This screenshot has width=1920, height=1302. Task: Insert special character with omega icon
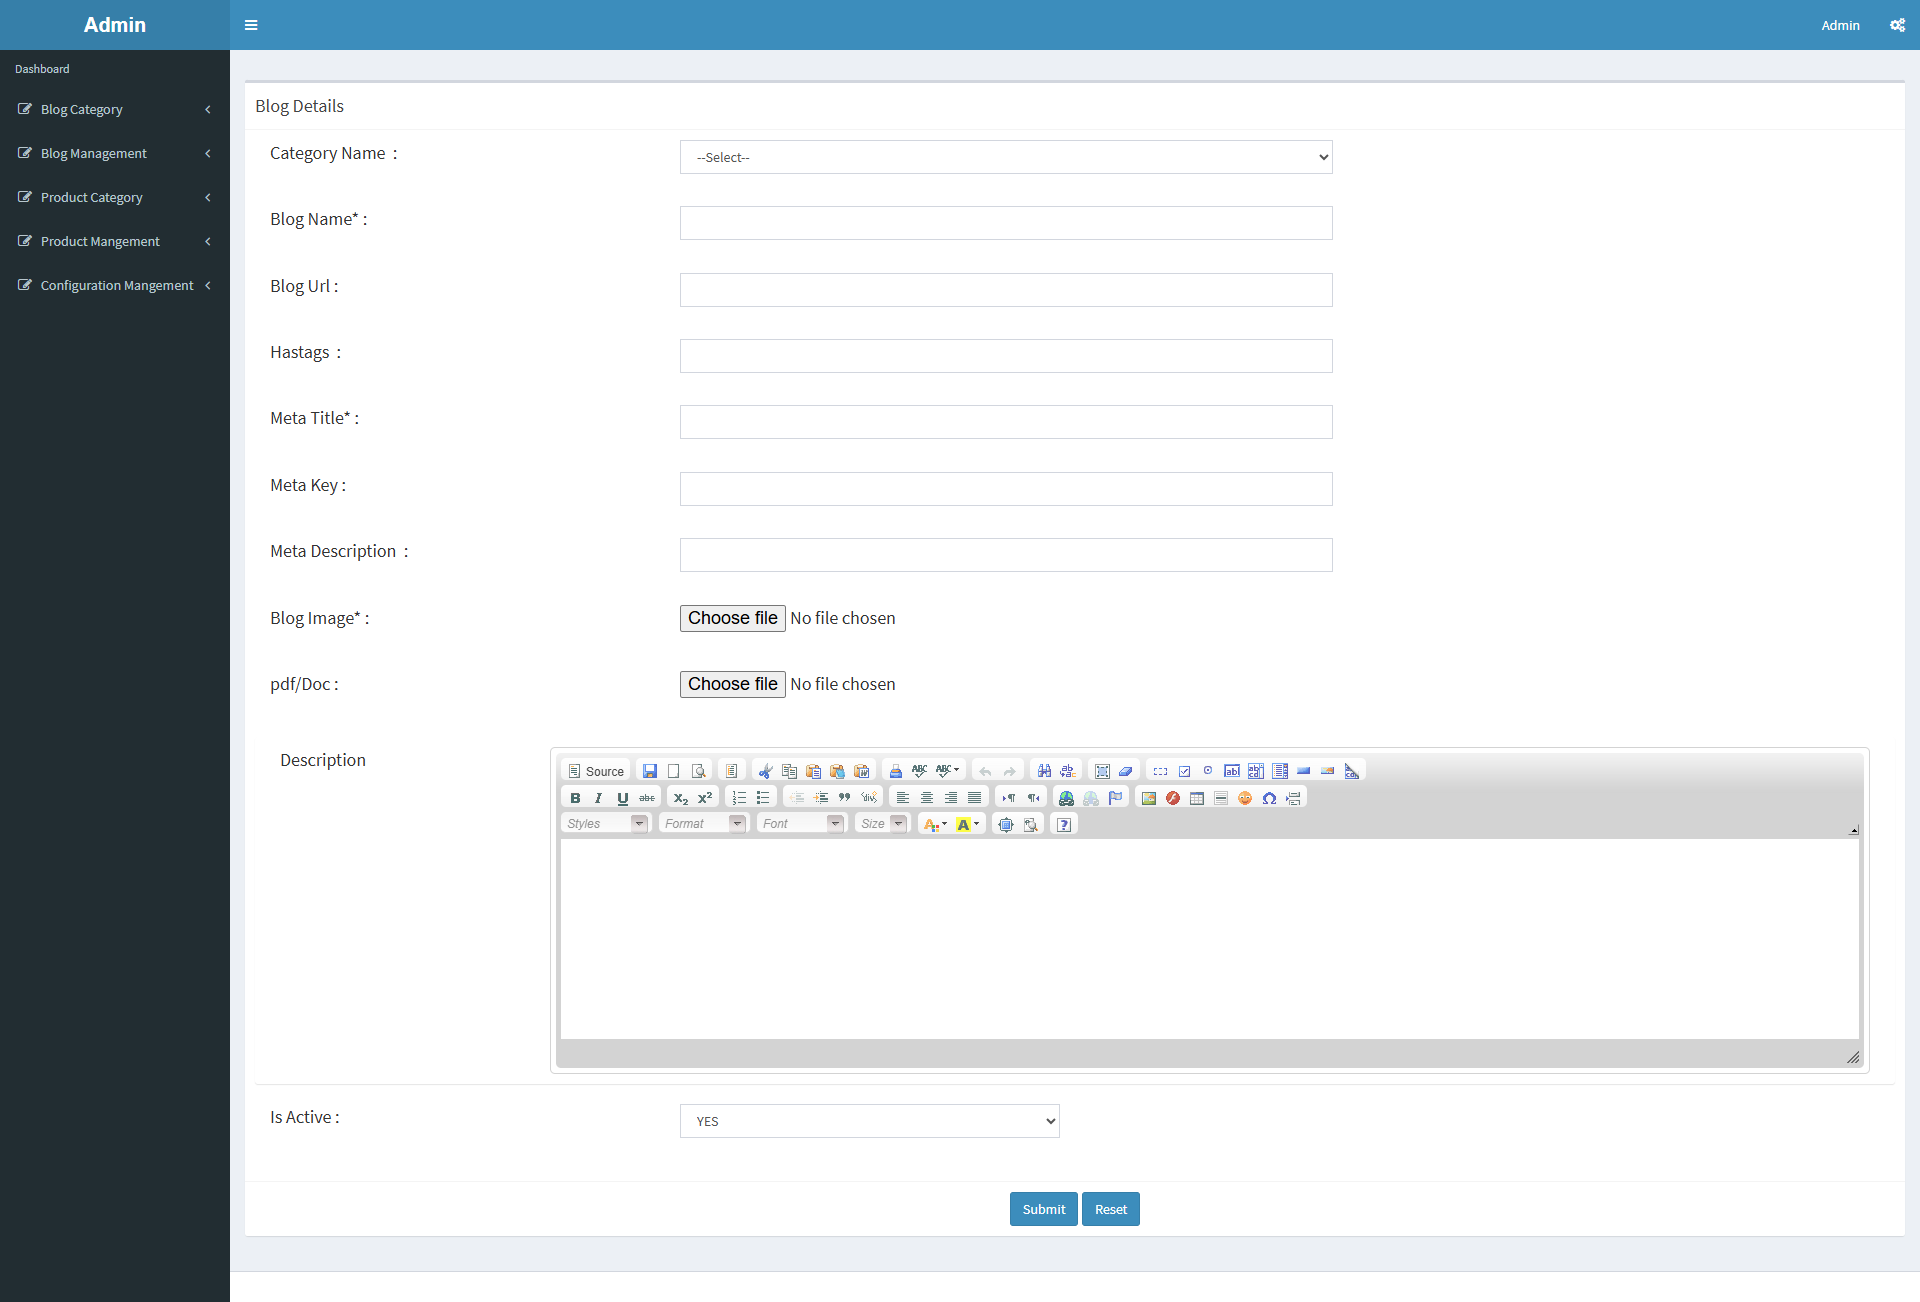(1269, 798)
